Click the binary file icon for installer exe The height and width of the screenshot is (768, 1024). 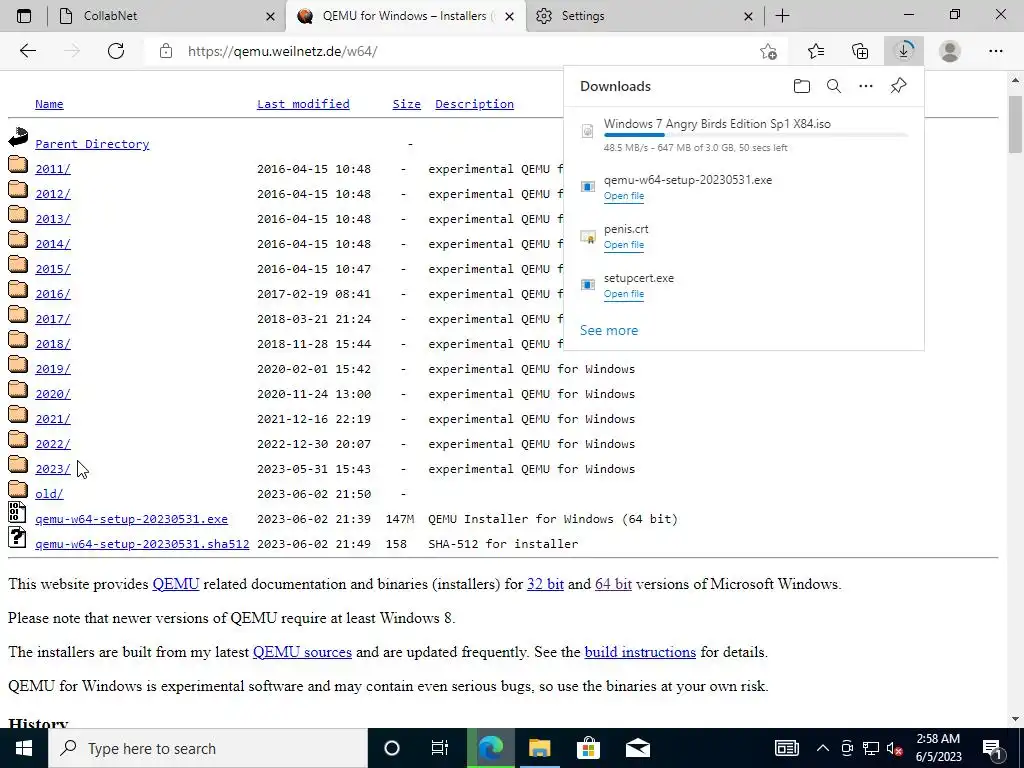point(17,512)
